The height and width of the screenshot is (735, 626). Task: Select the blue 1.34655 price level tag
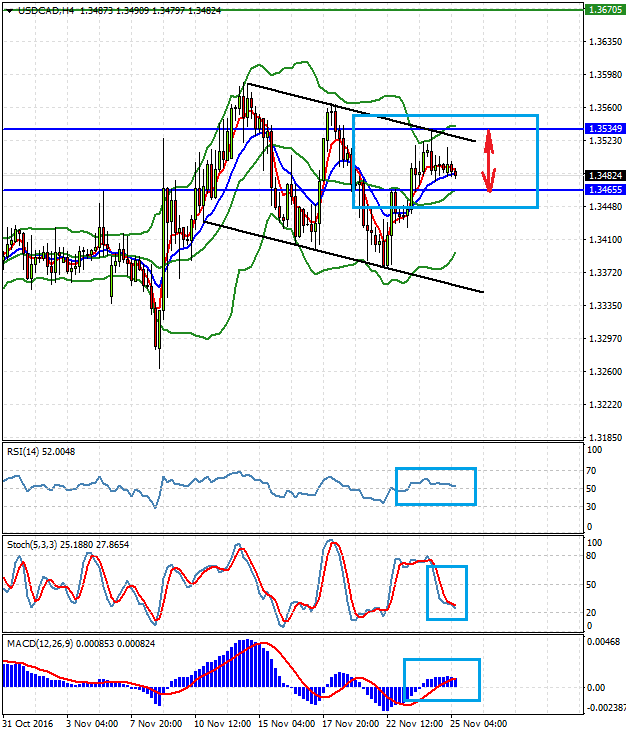[605, 190]
